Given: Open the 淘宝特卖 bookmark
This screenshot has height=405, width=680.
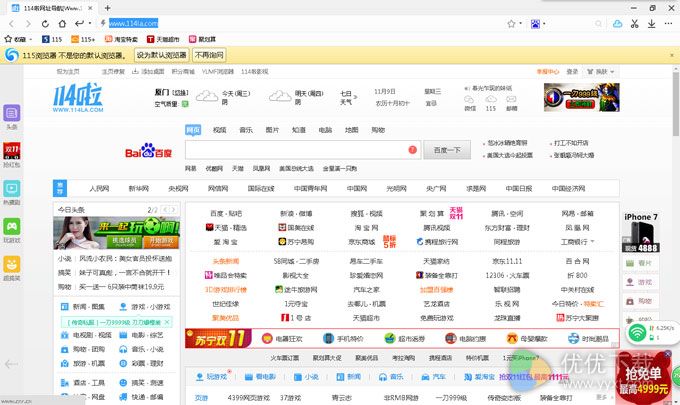Looking at the screenshot, I should click(121, 39).
